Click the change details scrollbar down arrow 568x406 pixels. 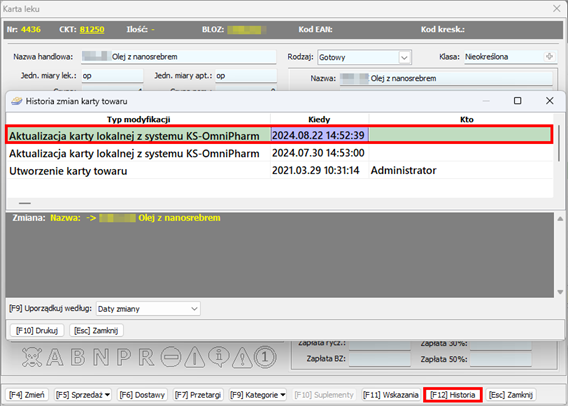click(560, 292)
